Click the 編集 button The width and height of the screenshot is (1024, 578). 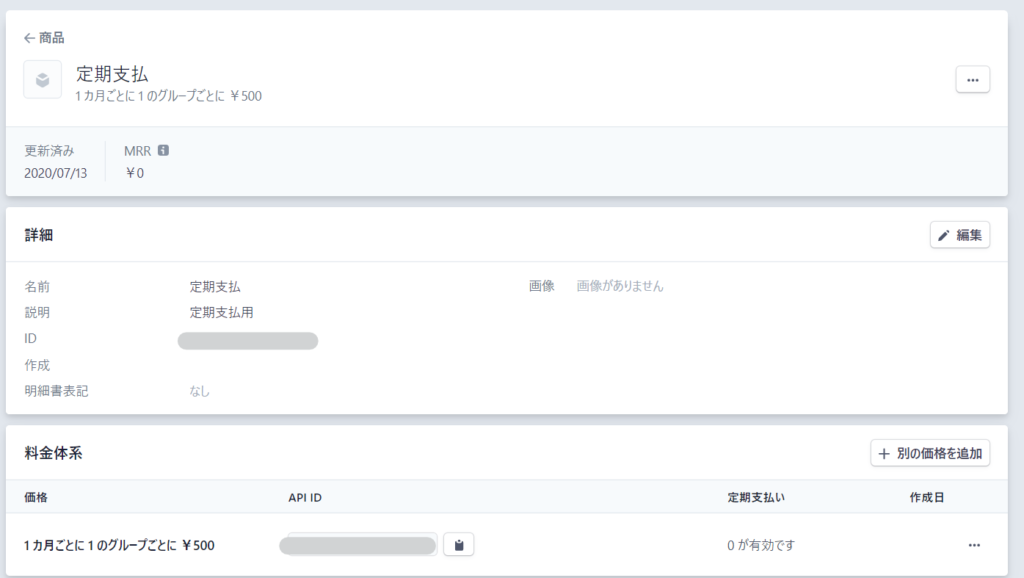(959, 235)
